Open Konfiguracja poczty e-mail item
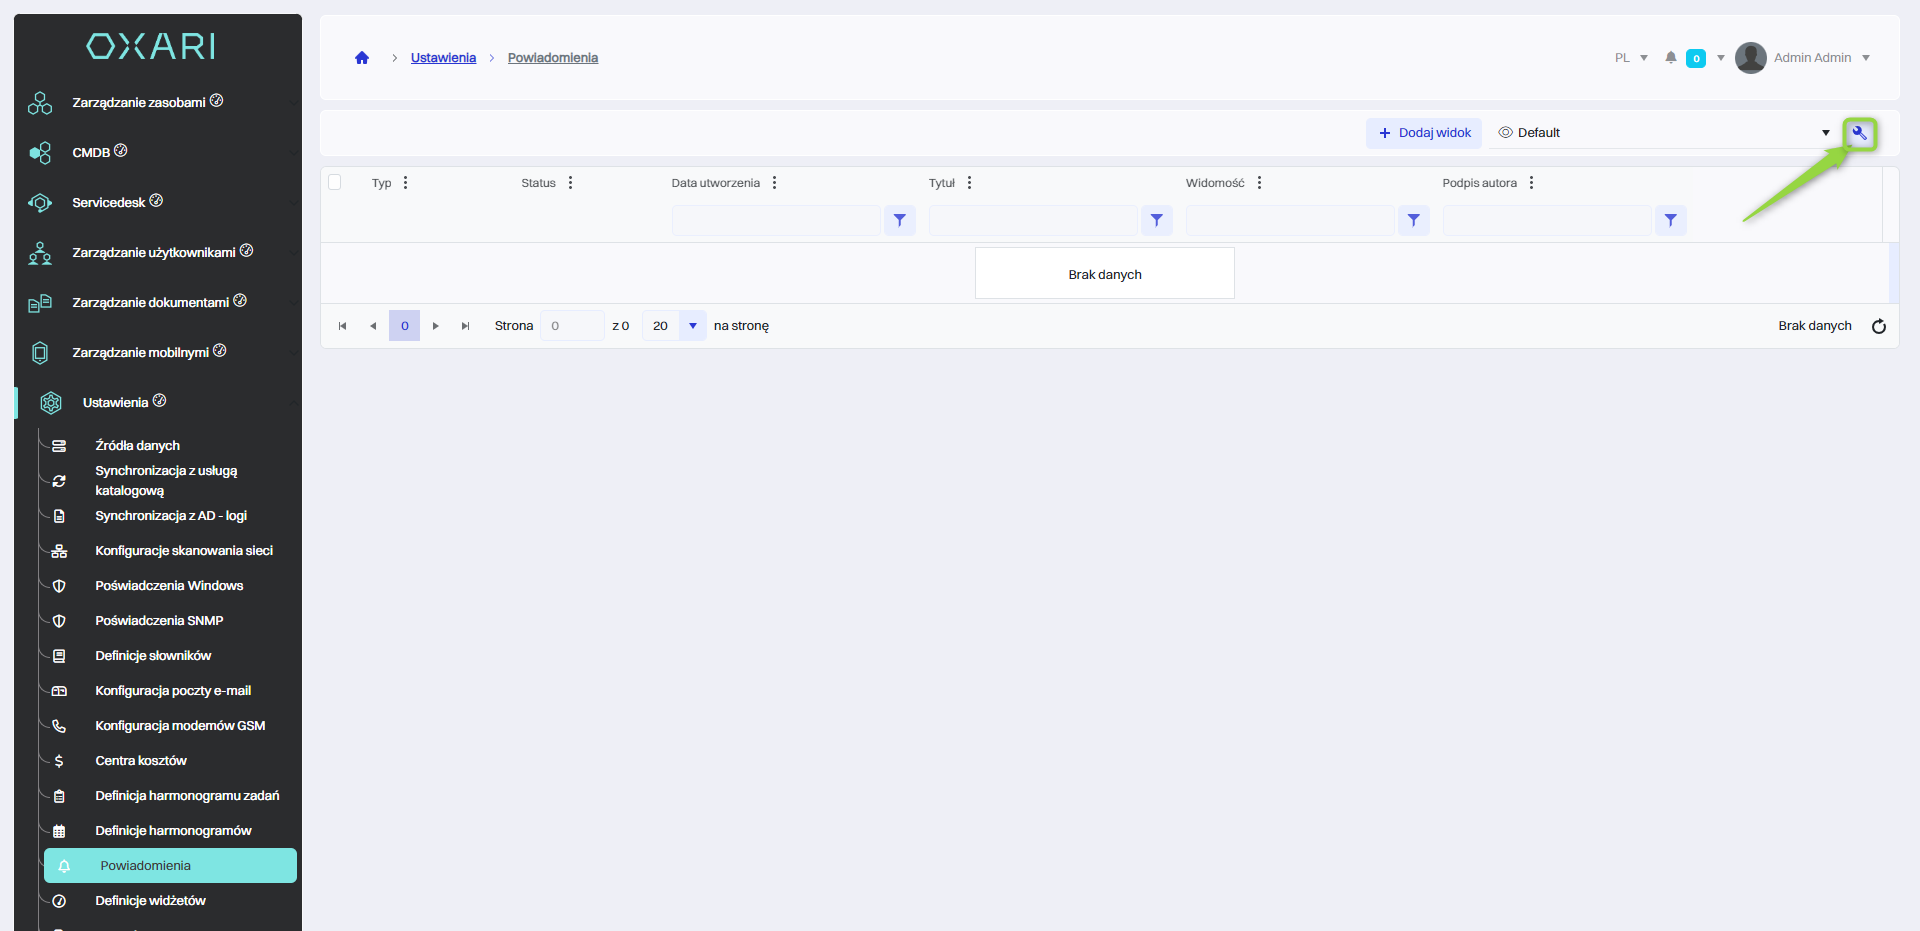The image size is (1920, 931). [173, 691]
